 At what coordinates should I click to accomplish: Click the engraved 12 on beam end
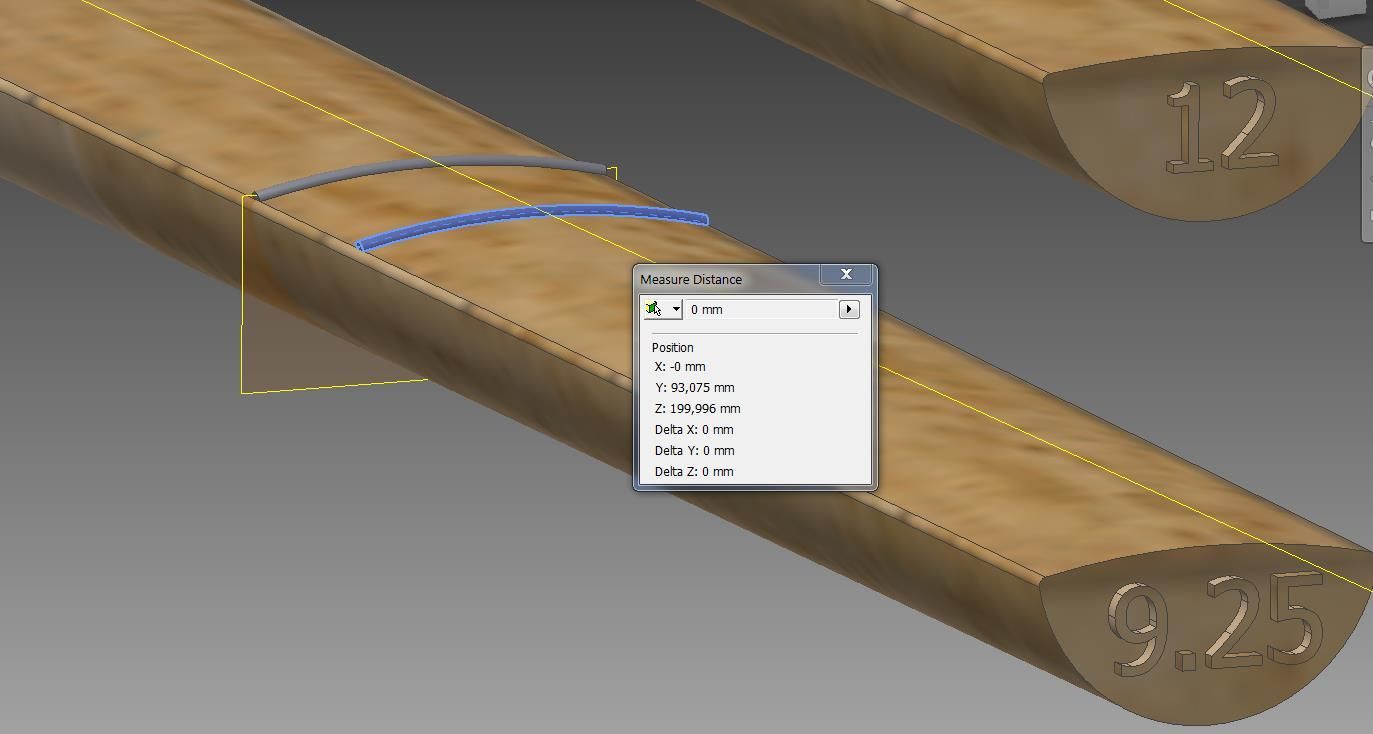[x=1221, y=127]
